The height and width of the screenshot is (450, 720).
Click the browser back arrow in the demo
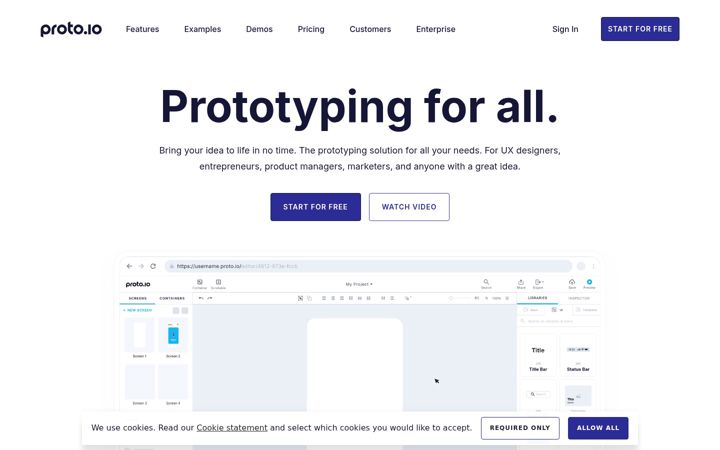129,266
